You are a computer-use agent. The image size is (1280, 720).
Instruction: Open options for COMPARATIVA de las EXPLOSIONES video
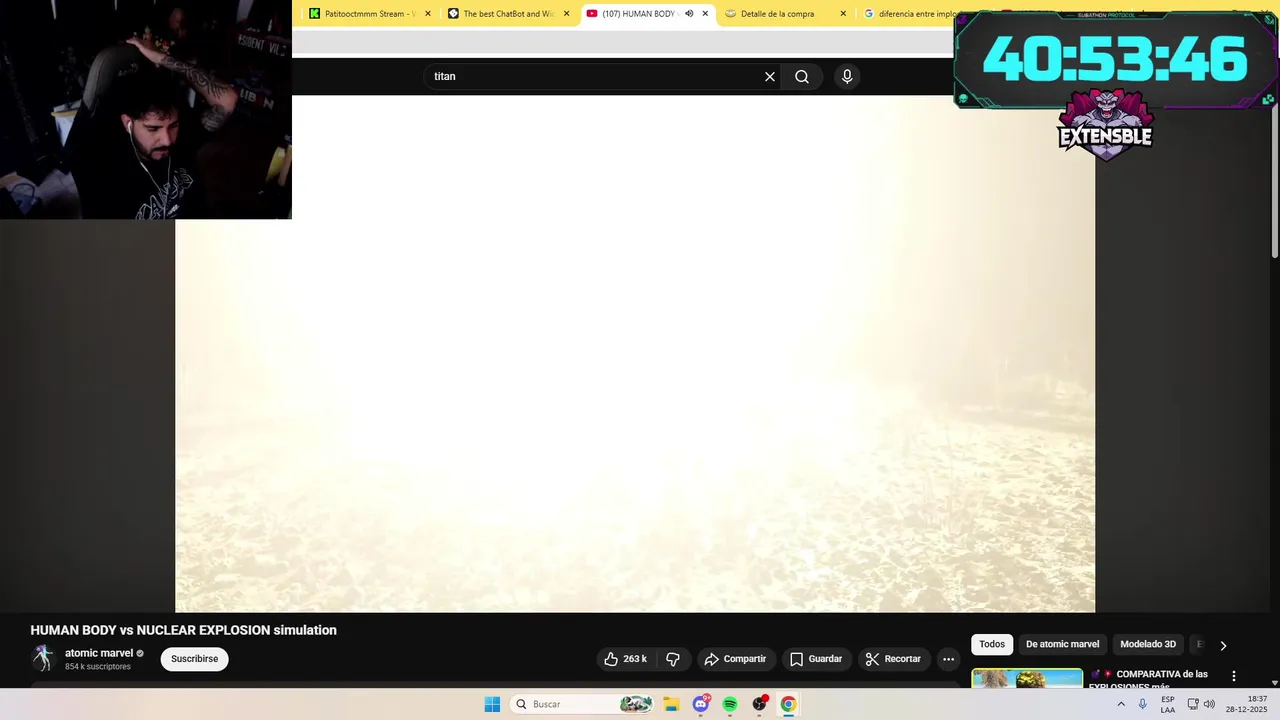1233,676
